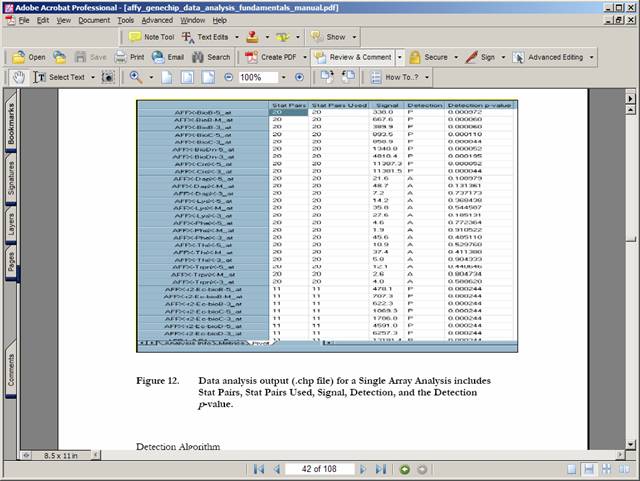The width and height of the screenshot is (640, 481).
Task: Click the minus zoom out button
Action: (229, 77)
